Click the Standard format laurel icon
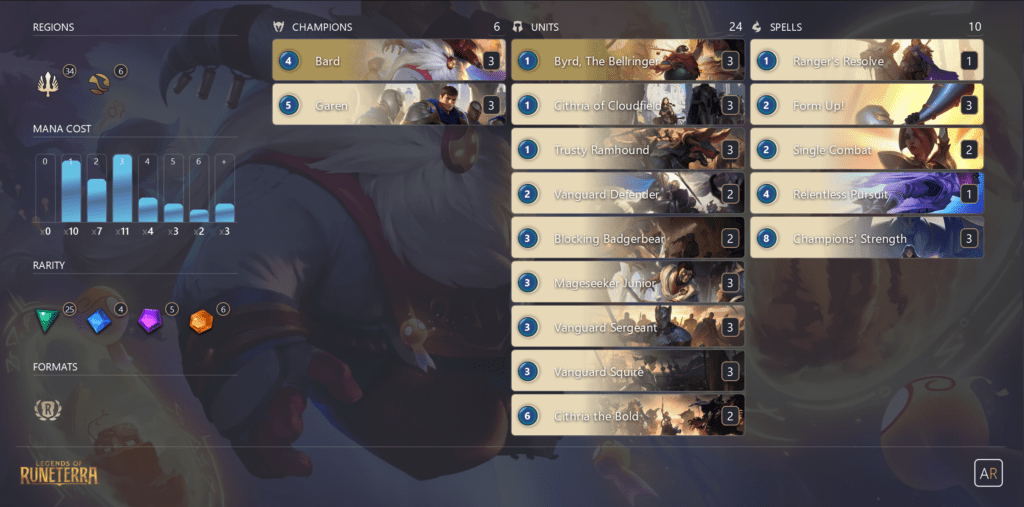Viewport: 1024px width, 507px height. (48, 410)
